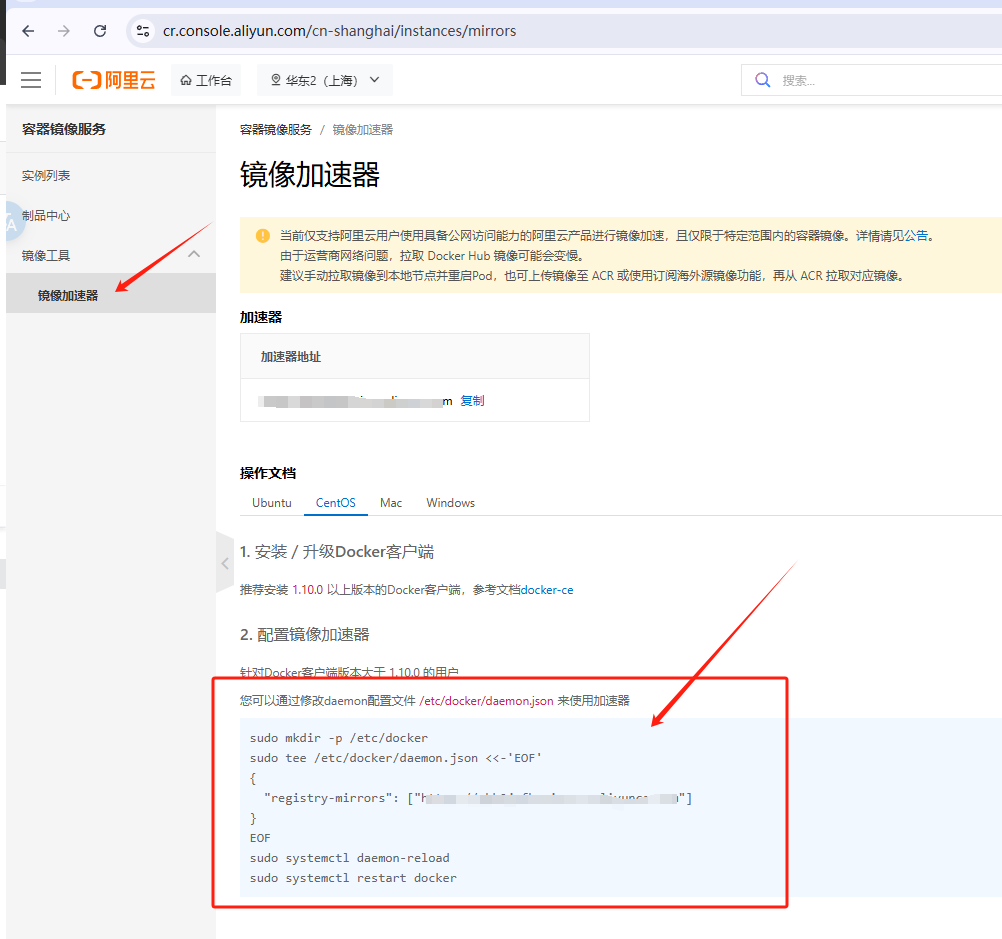Click the 加速器地址 header cell
This screenshot has height=939, width=1002.
coord(415,357)
